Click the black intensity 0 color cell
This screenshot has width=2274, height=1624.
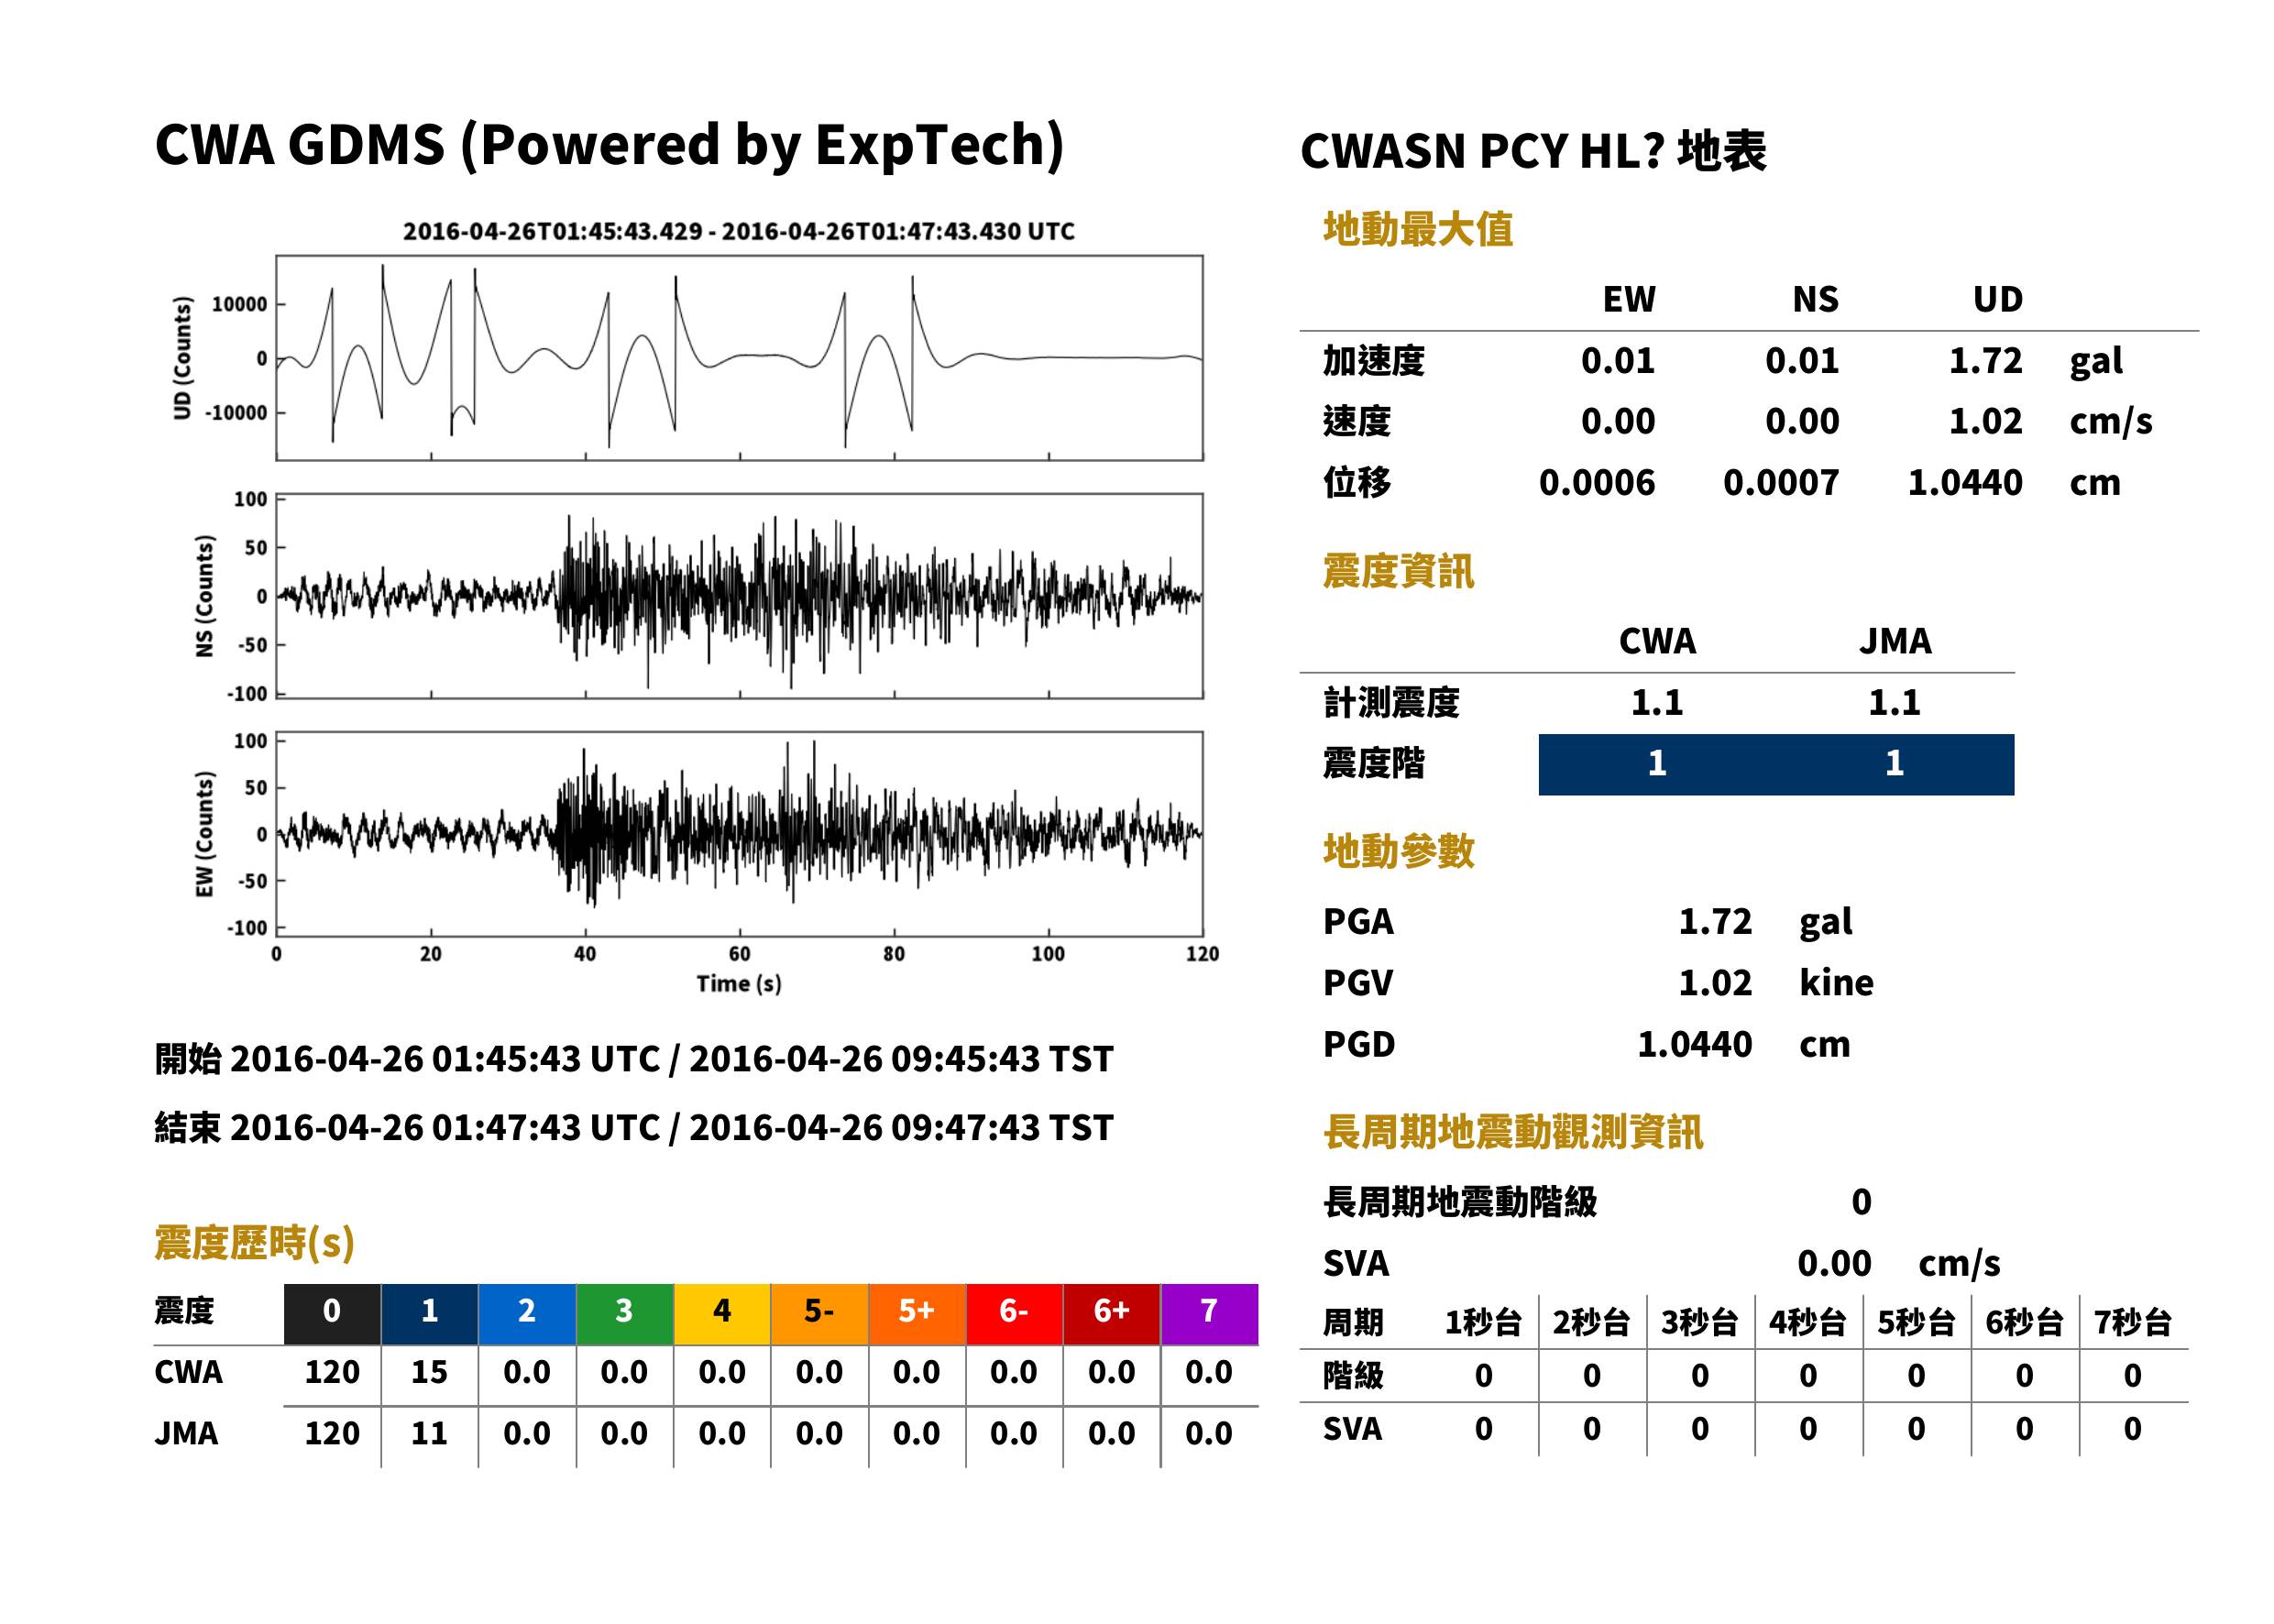point(332,1314)
